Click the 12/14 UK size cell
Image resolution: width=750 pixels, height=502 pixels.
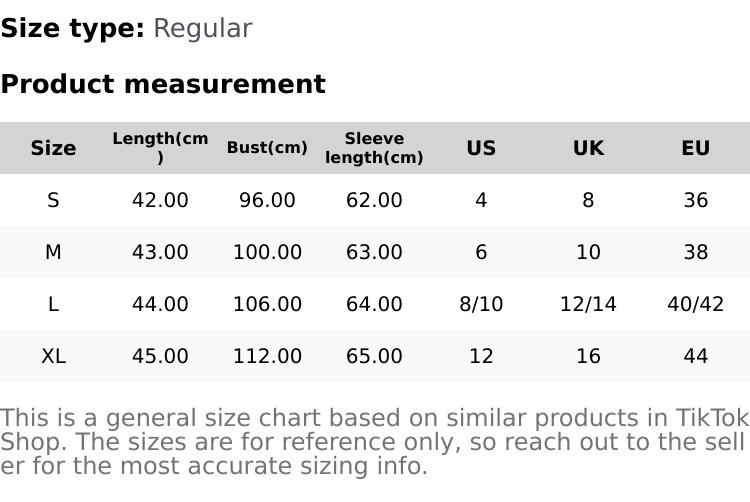588,304
